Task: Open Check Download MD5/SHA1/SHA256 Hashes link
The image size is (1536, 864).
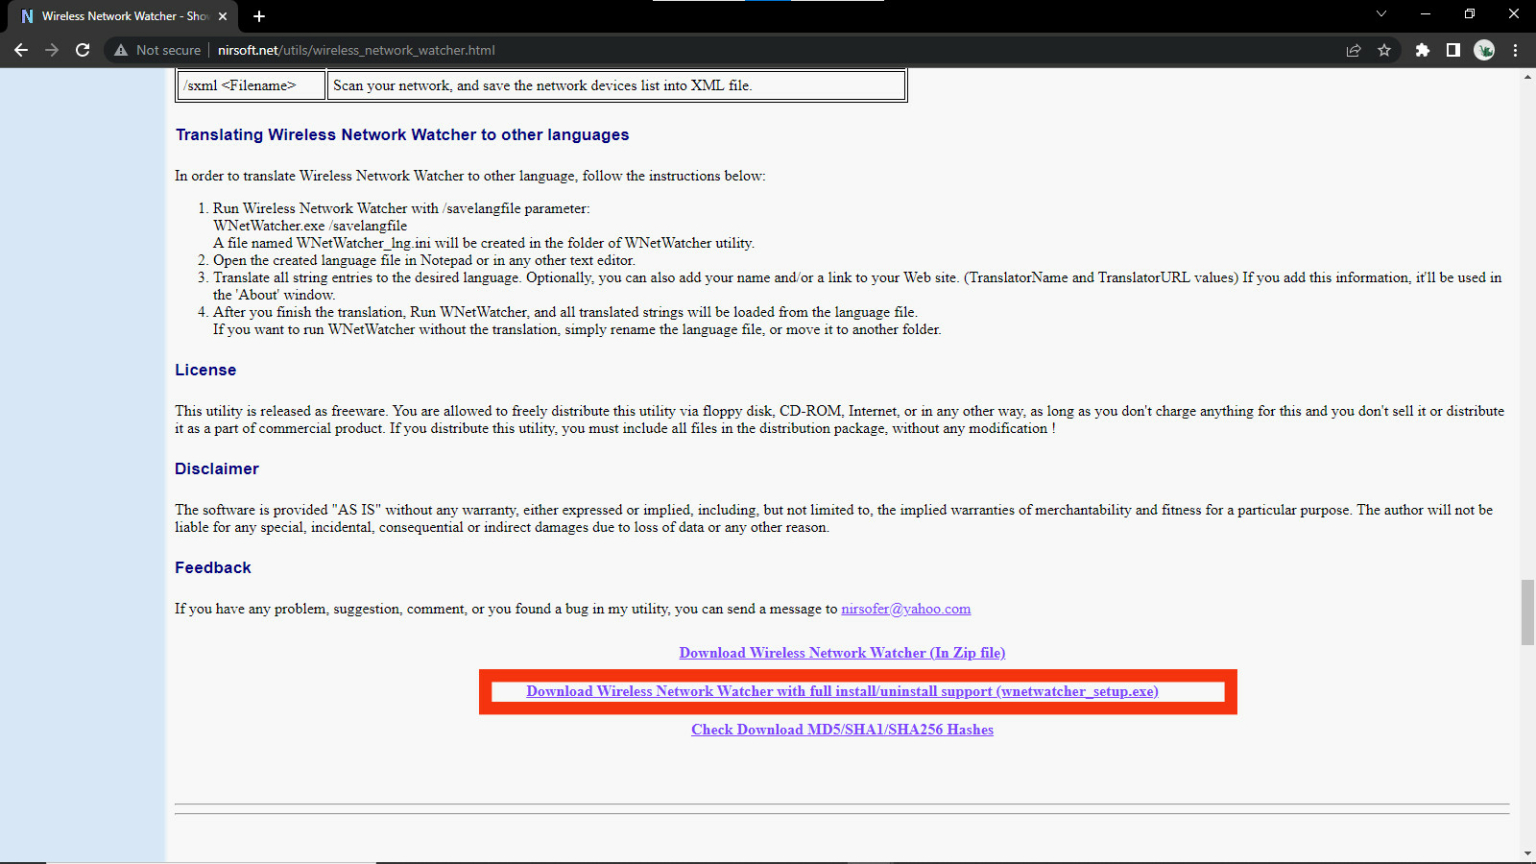Action: pyautogui.click(x=842, y=730)
